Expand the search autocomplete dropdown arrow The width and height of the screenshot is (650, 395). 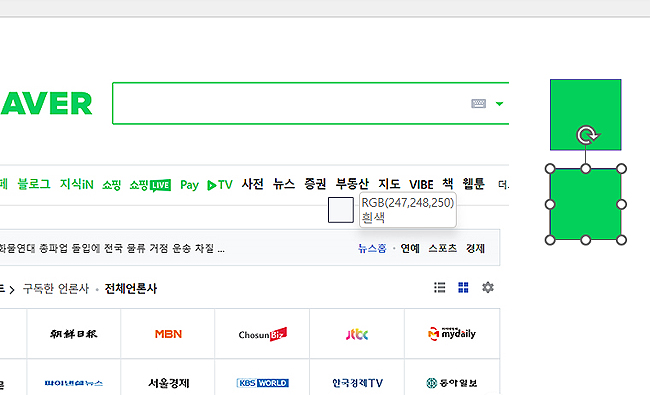click(500, 104)
